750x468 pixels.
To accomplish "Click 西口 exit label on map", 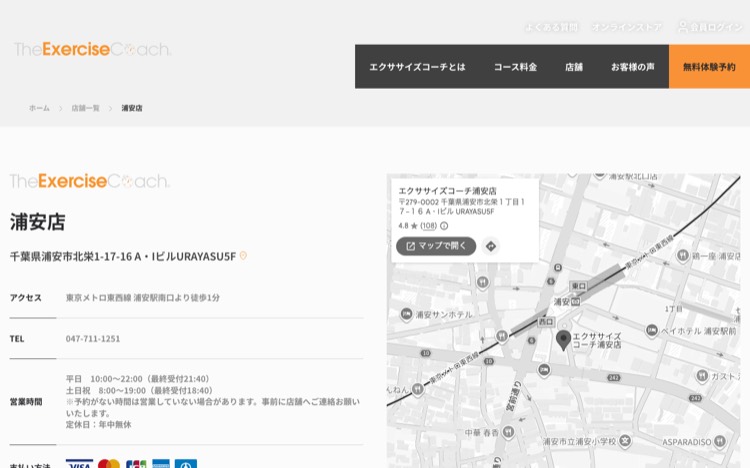I will click(x=546, y=322).
